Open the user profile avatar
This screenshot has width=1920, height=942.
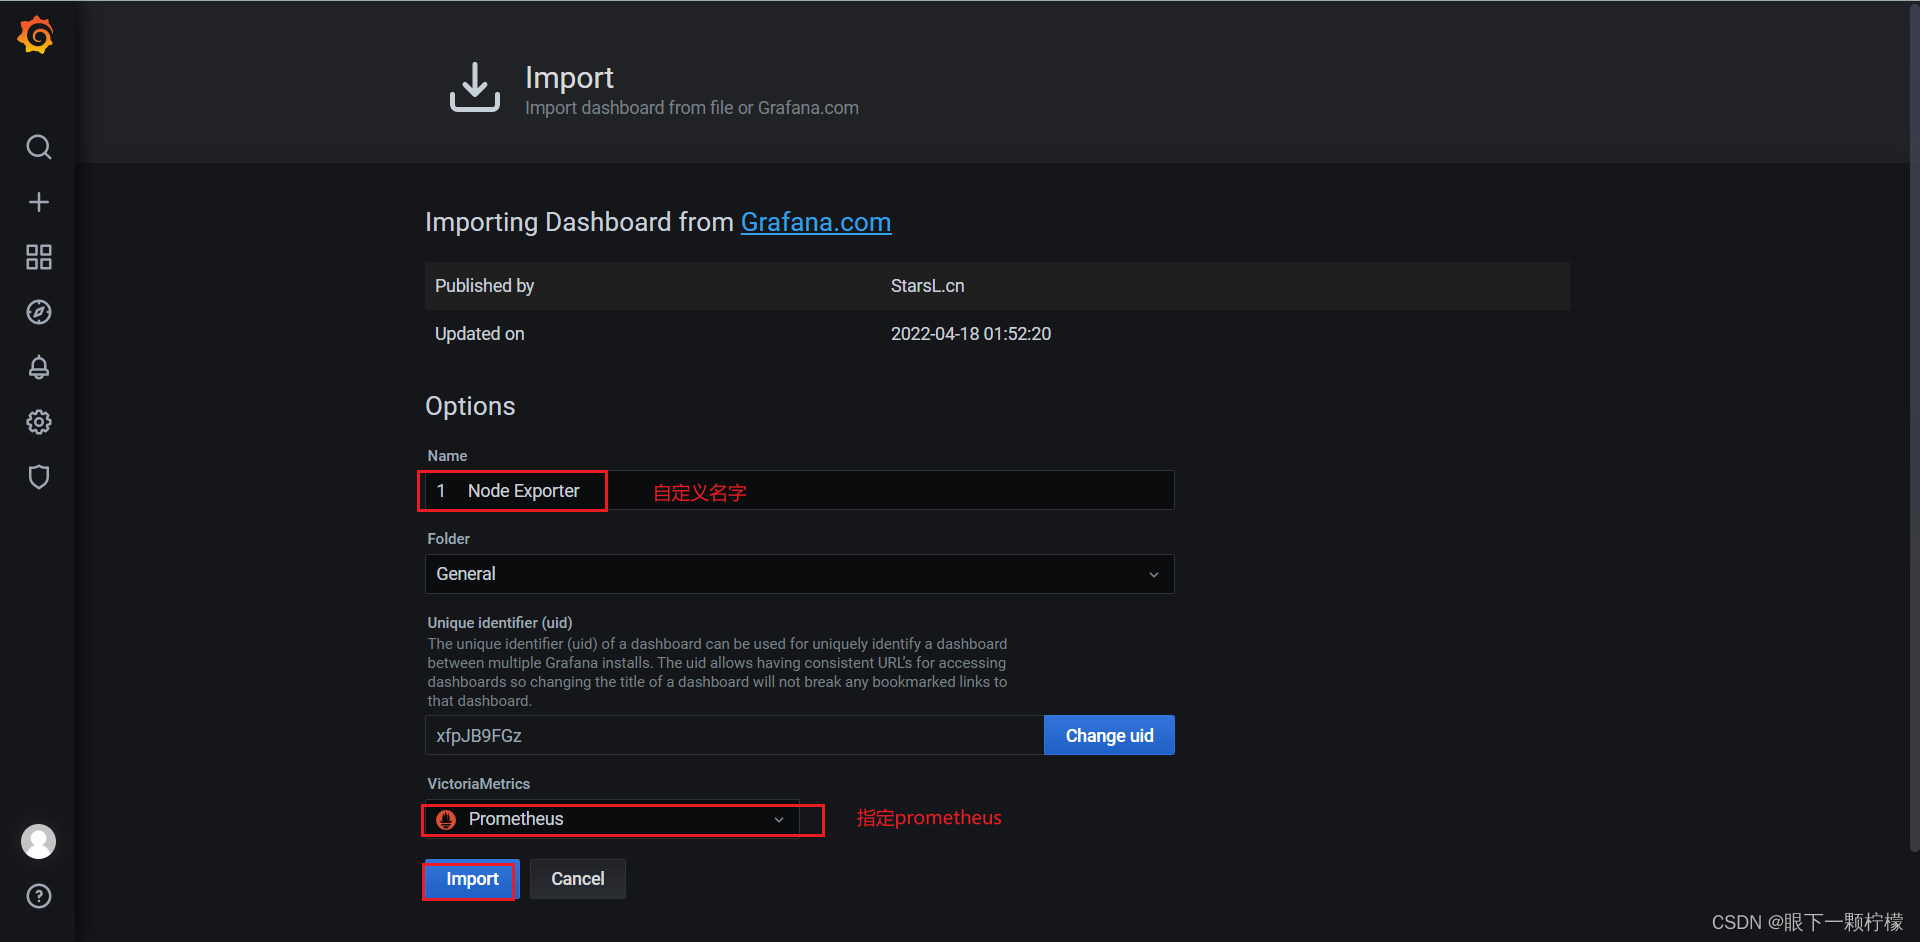point(38,841)
